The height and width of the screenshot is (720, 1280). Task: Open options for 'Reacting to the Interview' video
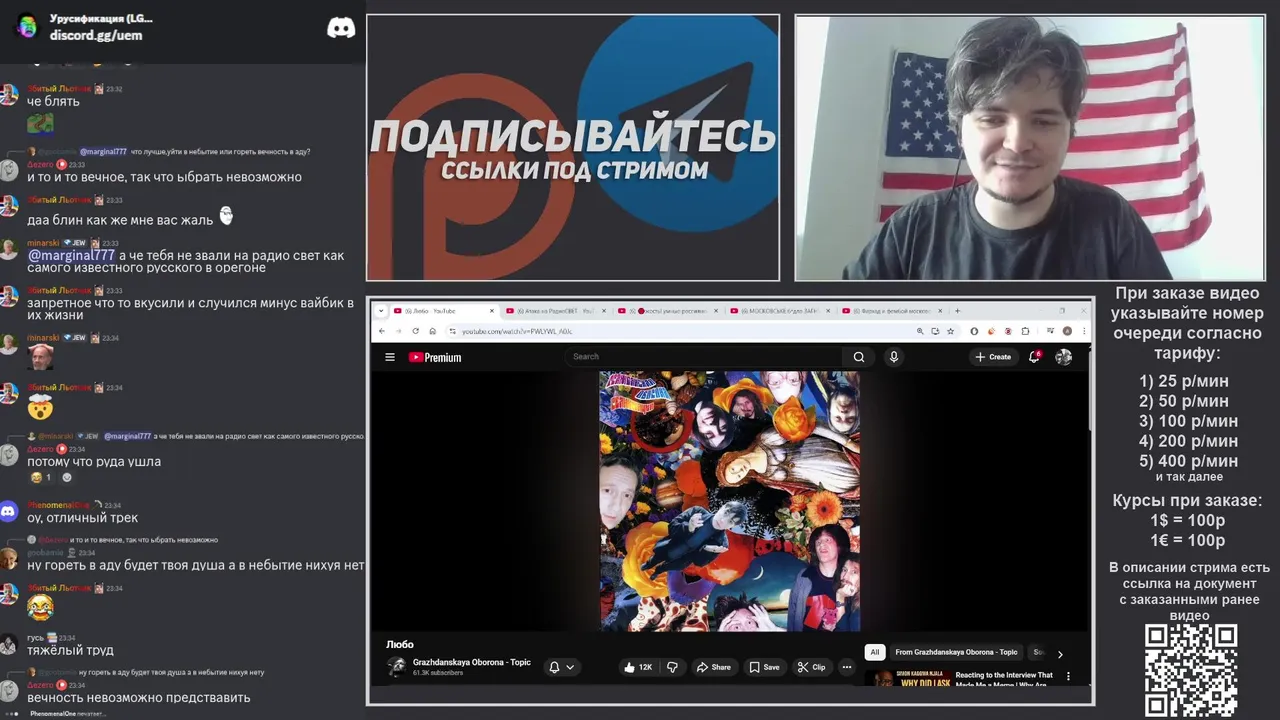(1068, 676)
